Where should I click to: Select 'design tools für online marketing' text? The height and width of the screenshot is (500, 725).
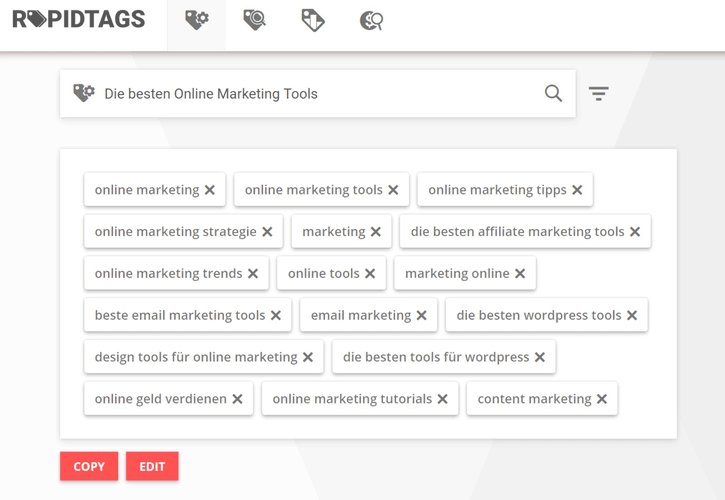coord(196,357)
